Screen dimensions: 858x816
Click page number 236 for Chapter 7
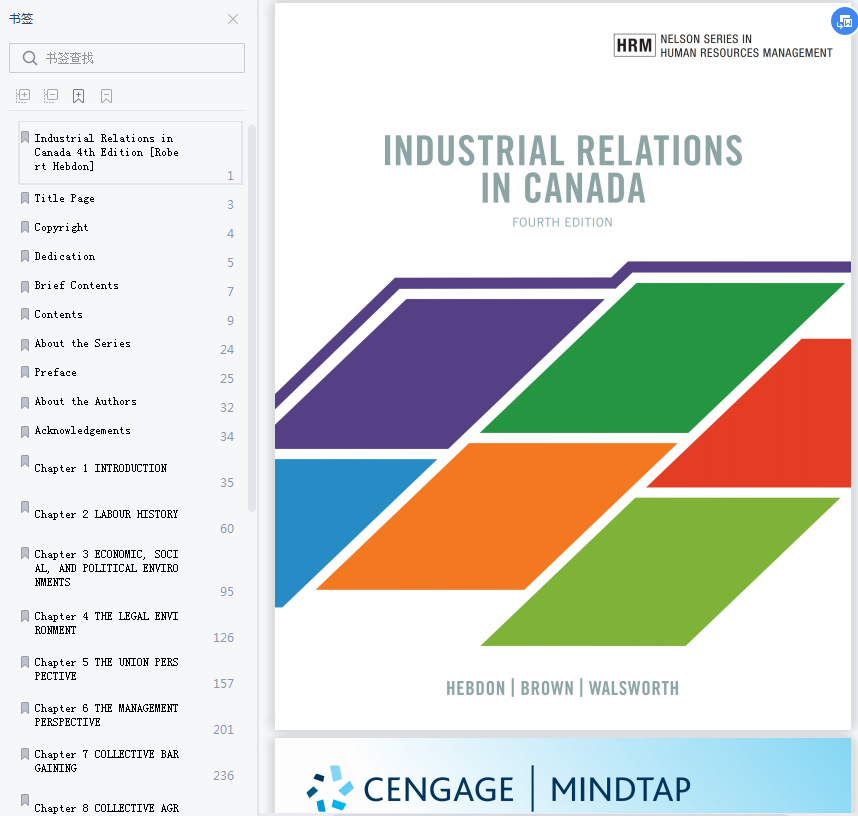(x=223, y=776)
